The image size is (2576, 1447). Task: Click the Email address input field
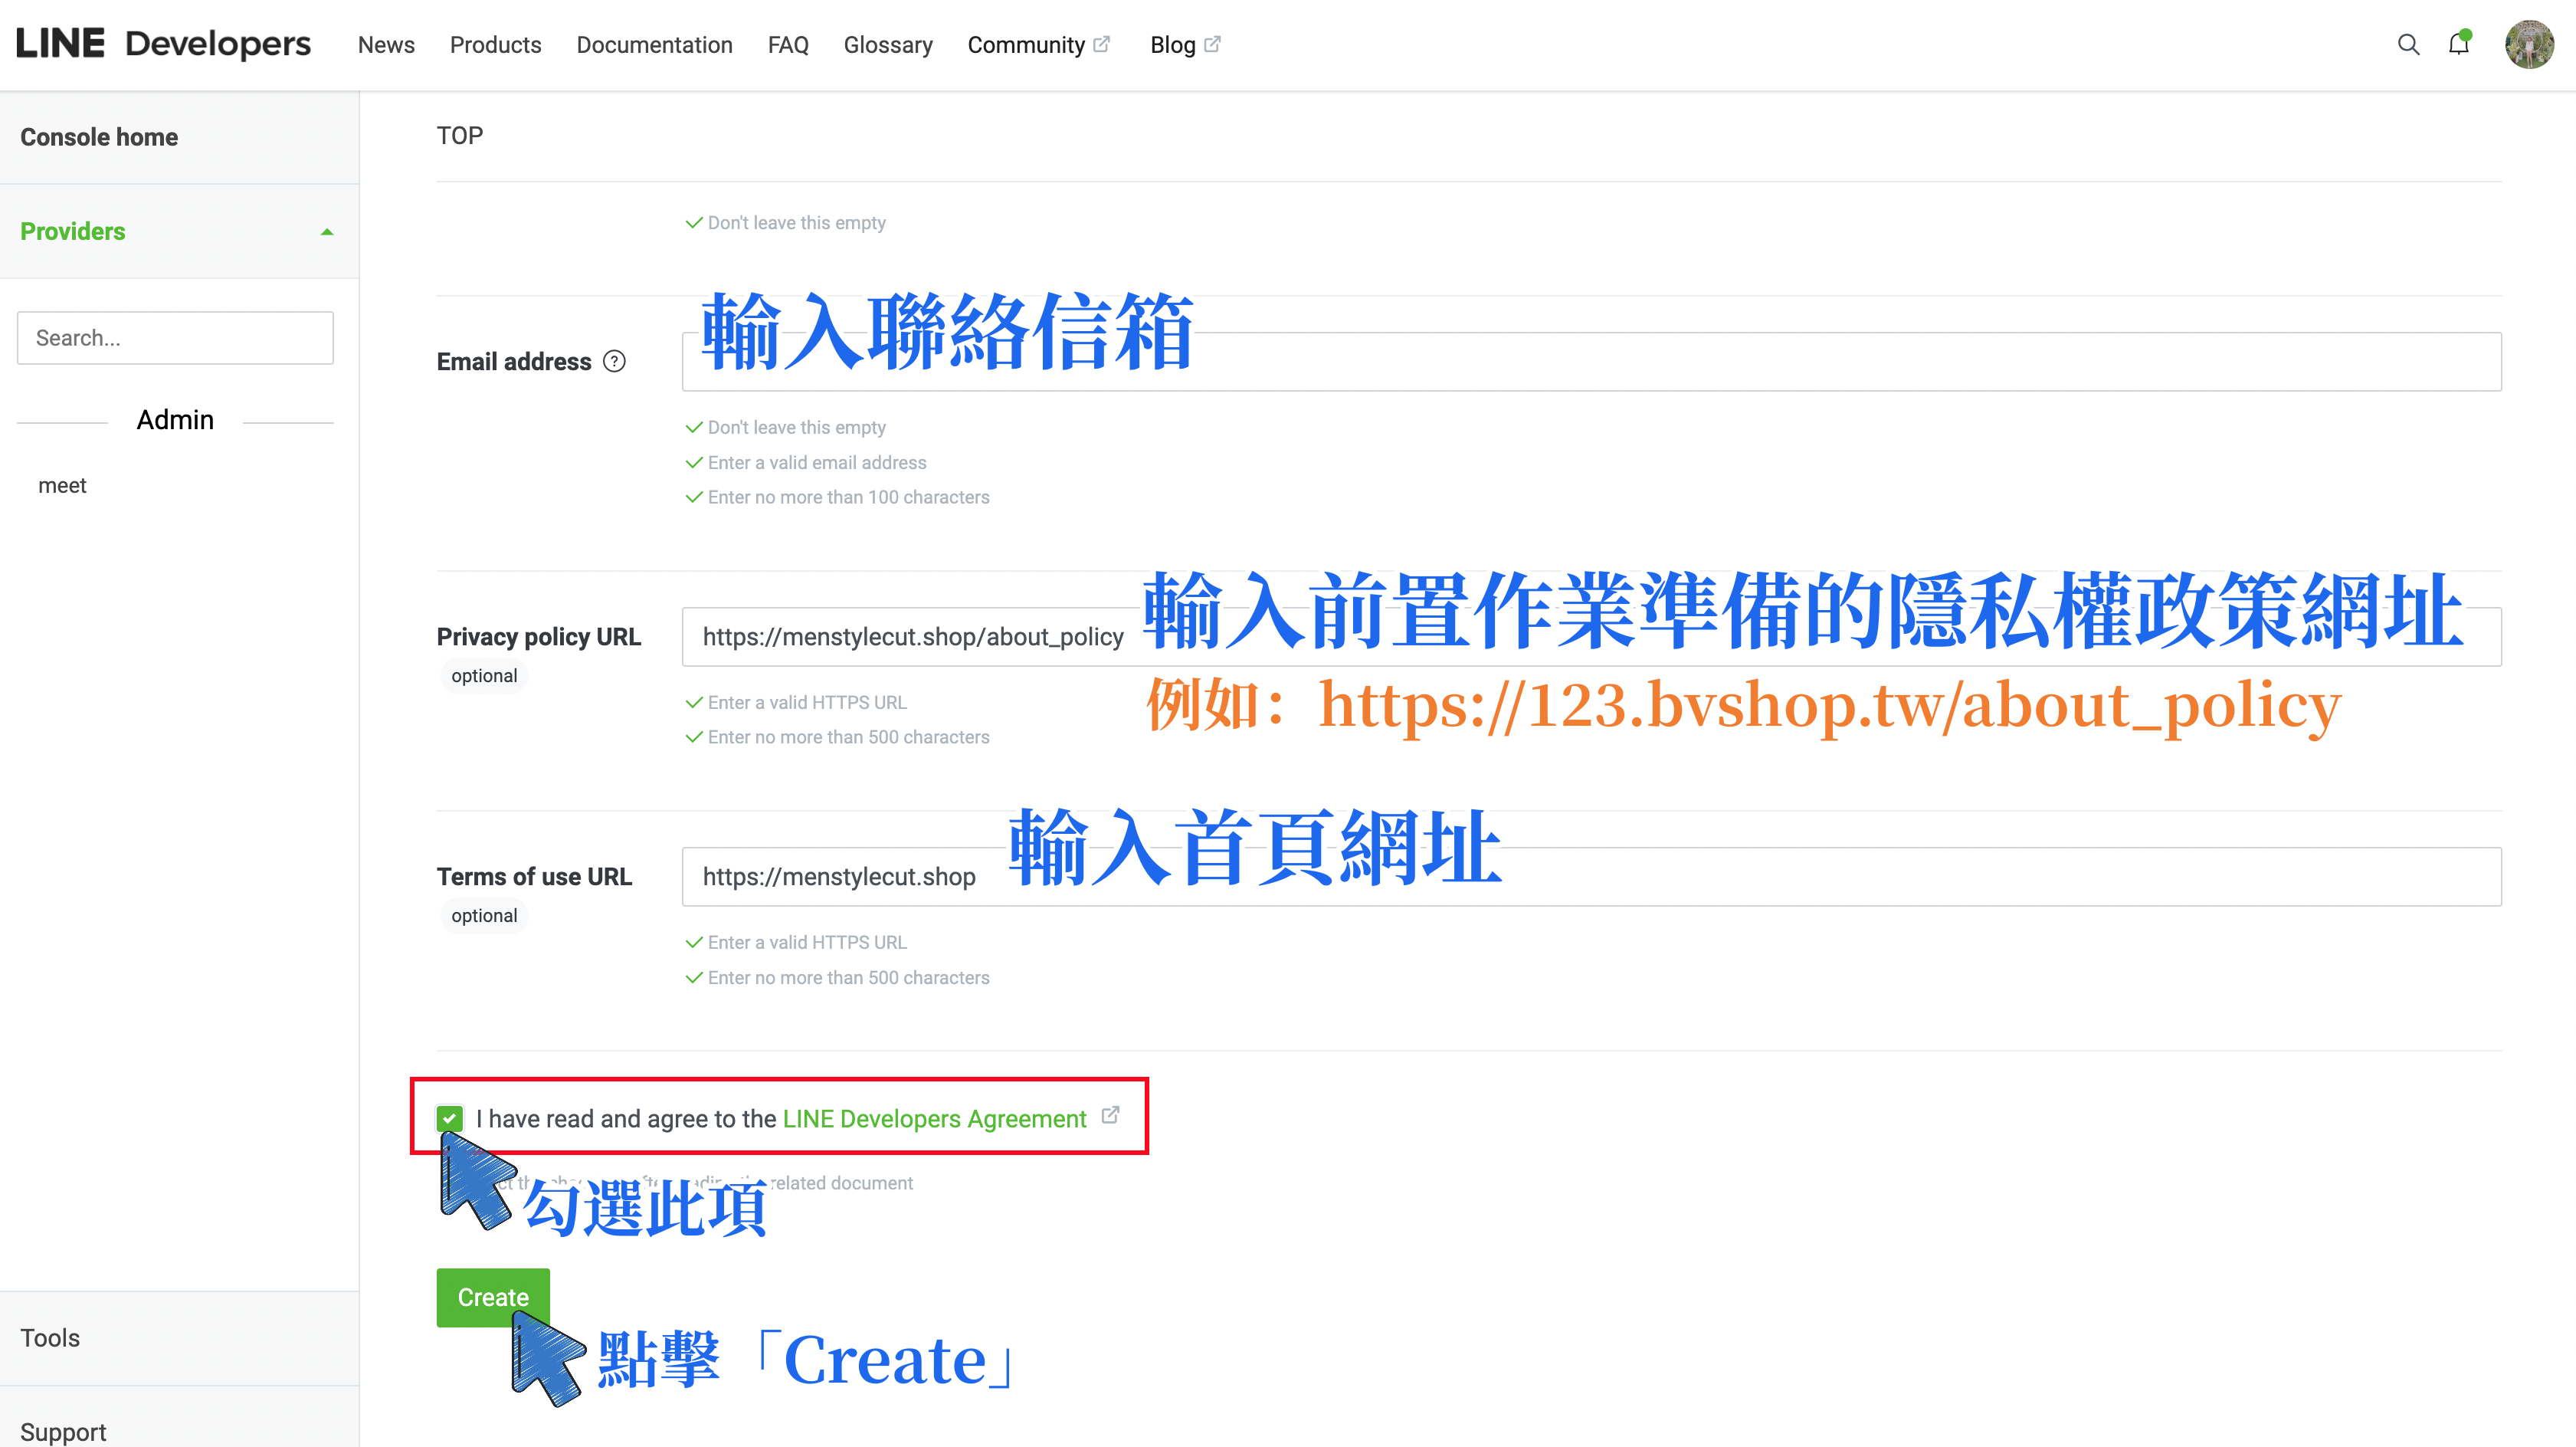click(x=1591, y=362)
